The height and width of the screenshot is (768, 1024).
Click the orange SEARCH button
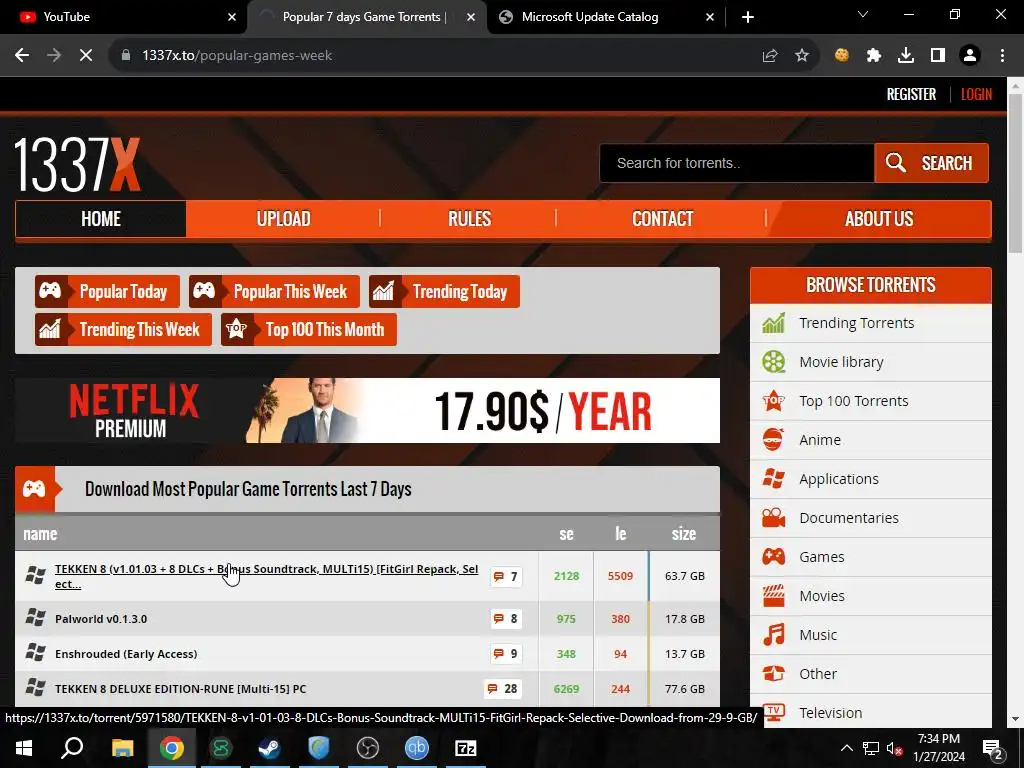click(x=931, y=163)
